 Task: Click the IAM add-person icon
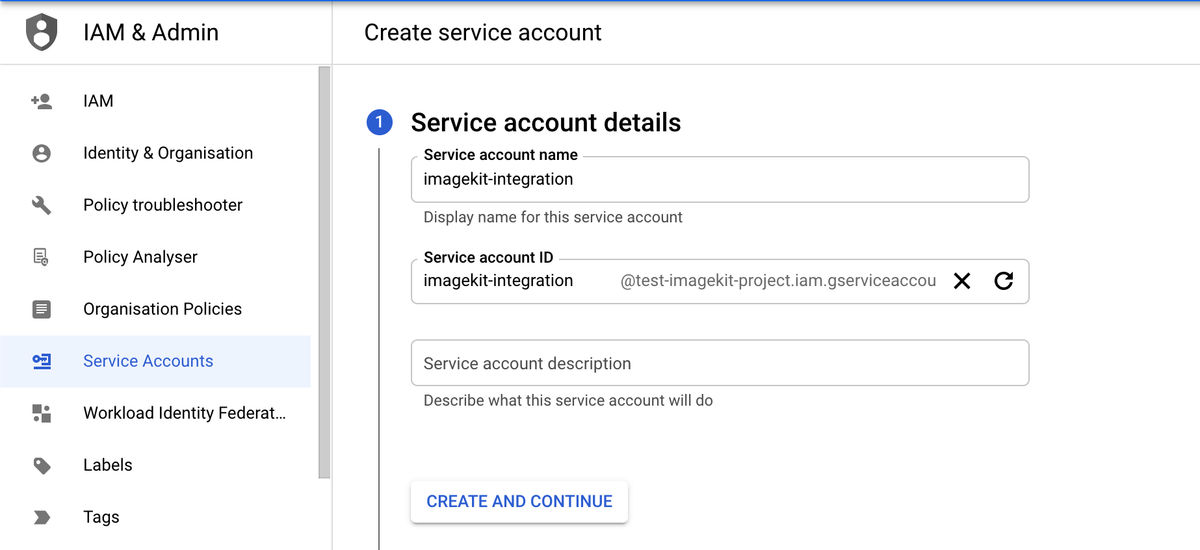(x=41, y=101)
